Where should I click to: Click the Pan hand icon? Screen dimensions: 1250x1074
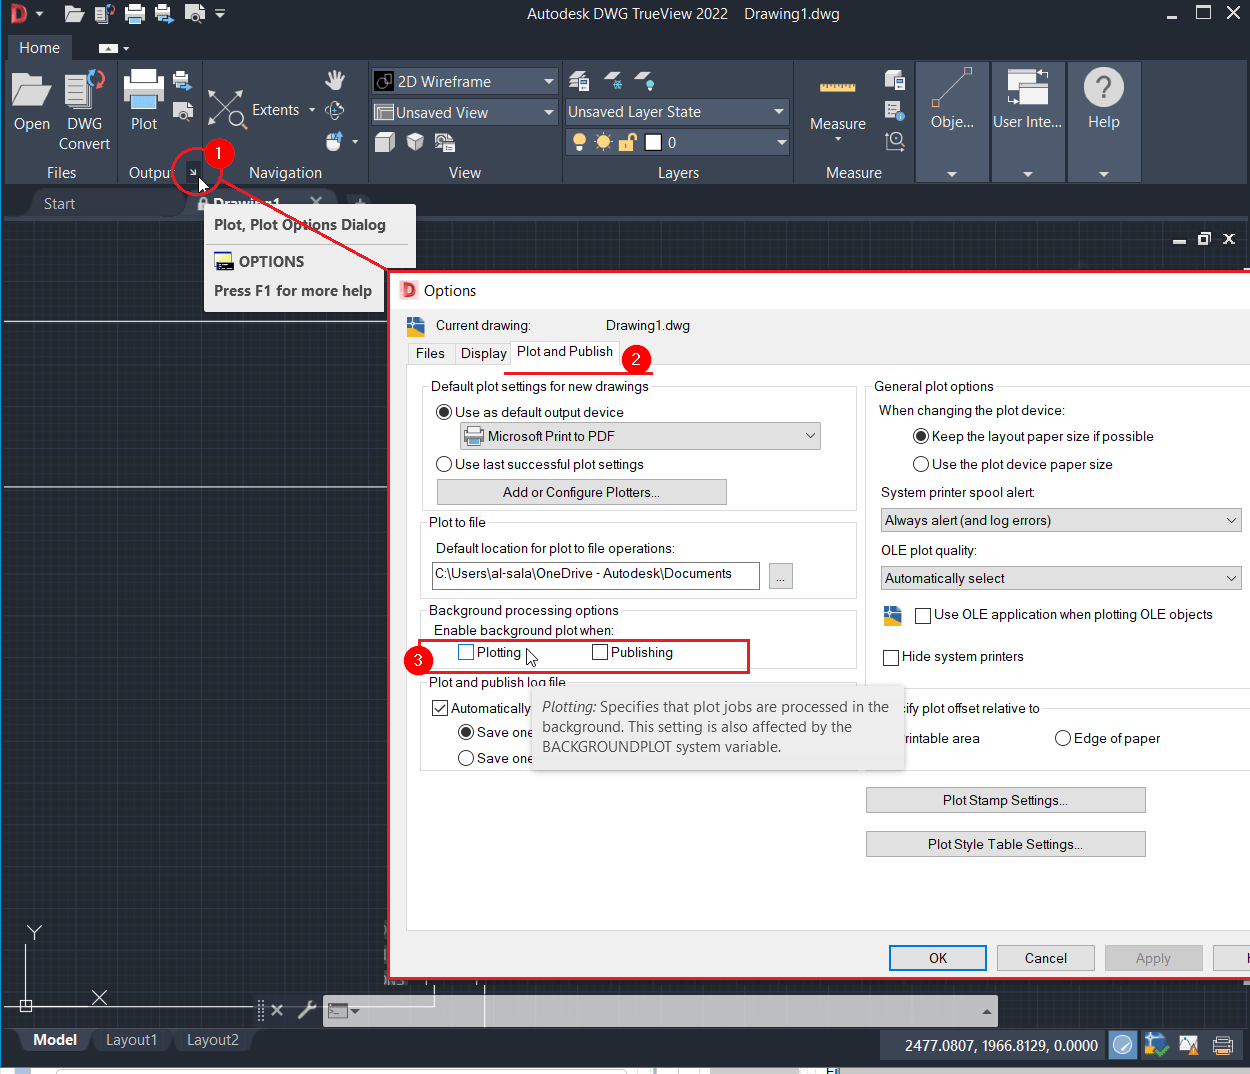coord(335,79)
